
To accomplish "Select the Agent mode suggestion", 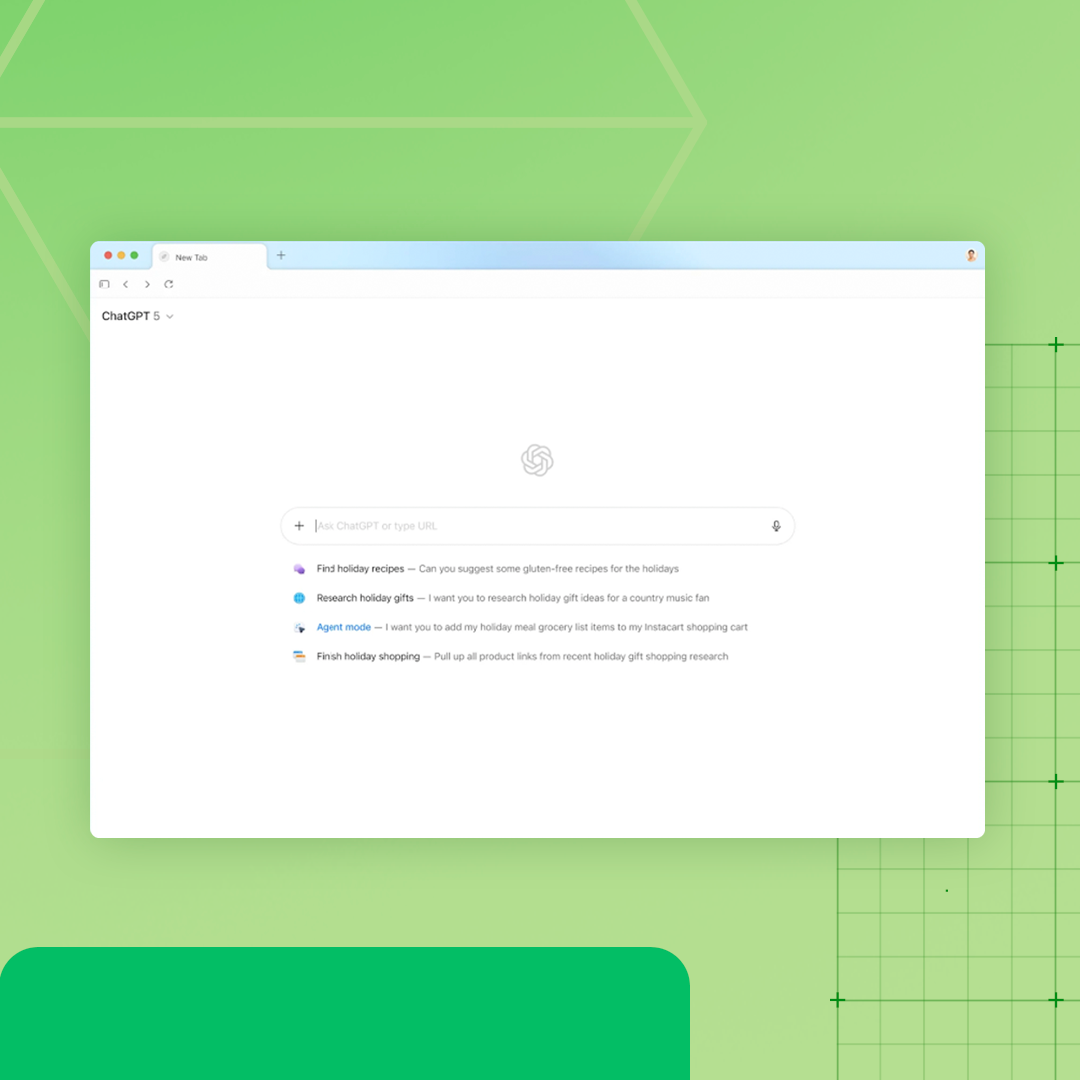I will pyautogui.click(x=344, y=627).
